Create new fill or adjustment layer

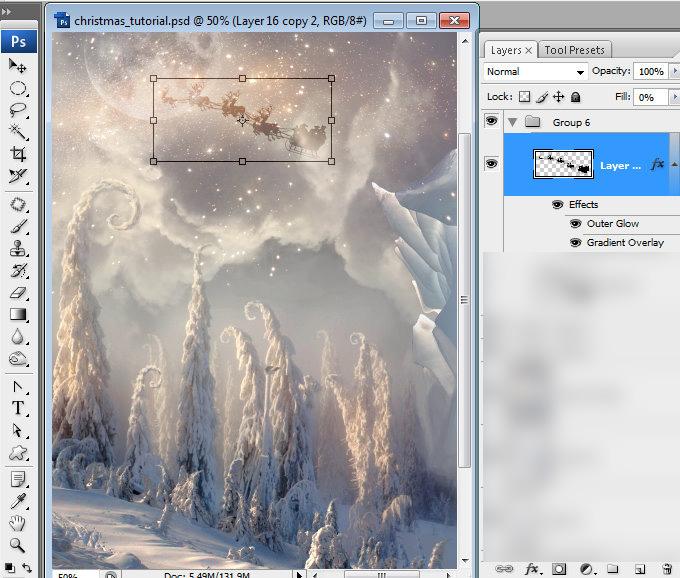point(586,569)
